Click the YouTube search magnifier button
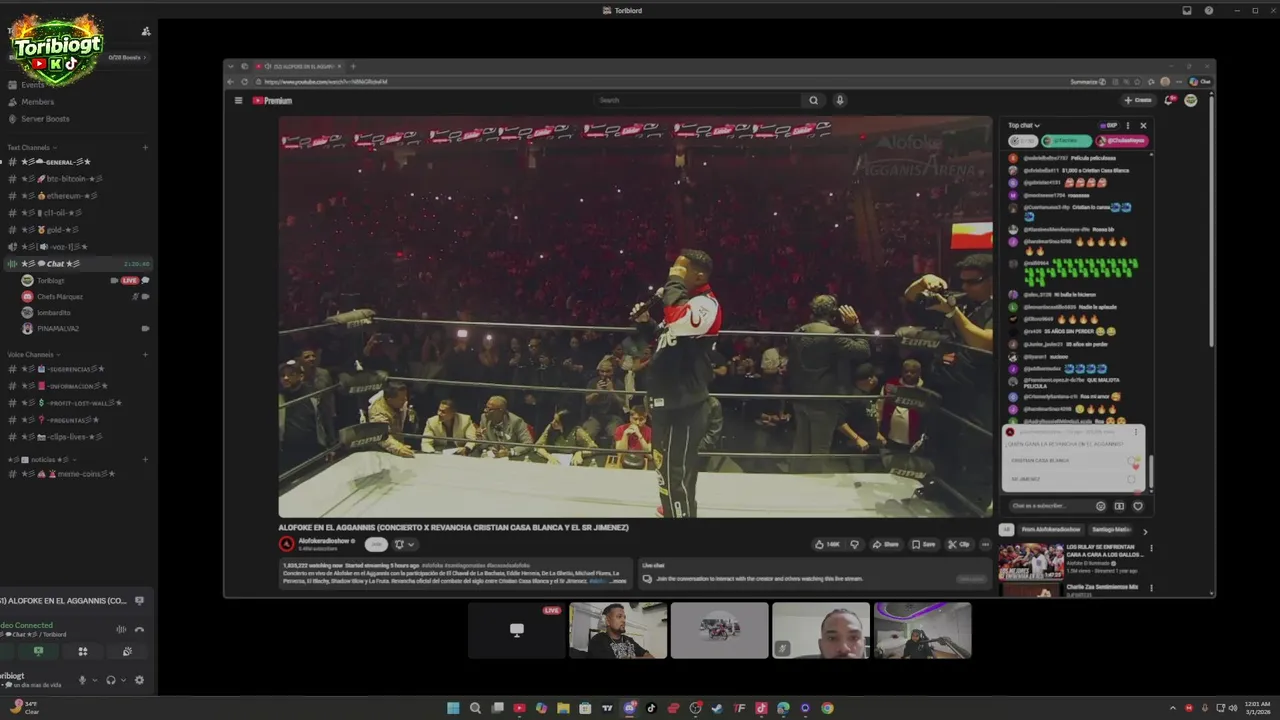Screen dimensions: 1280x720 click(814, 100)
